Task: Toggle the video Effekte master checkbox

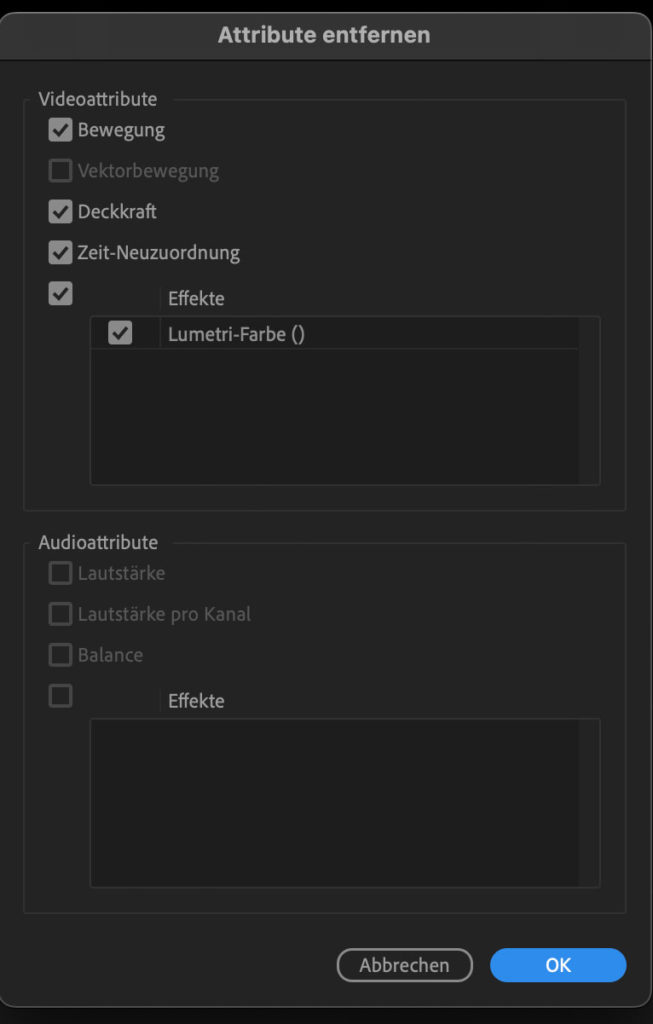Action: pos(61,294)
